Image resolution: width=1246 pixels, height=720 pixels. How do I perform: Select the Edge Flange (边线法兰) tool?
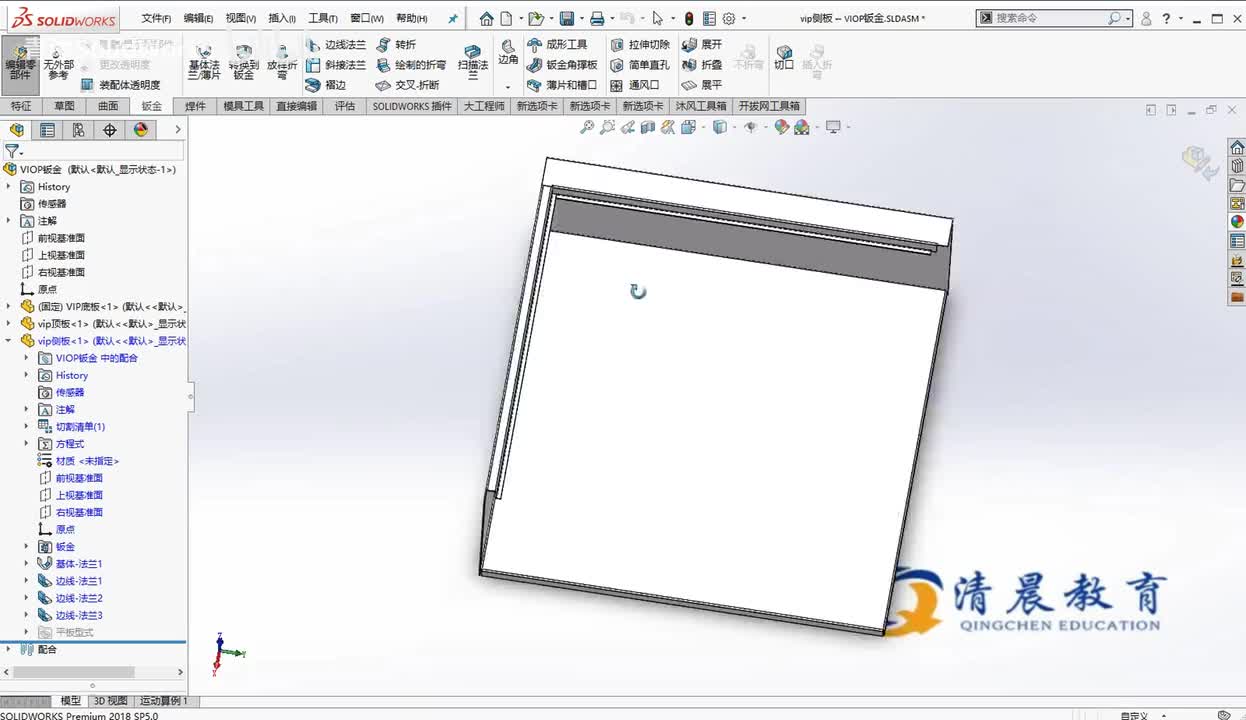336,45
